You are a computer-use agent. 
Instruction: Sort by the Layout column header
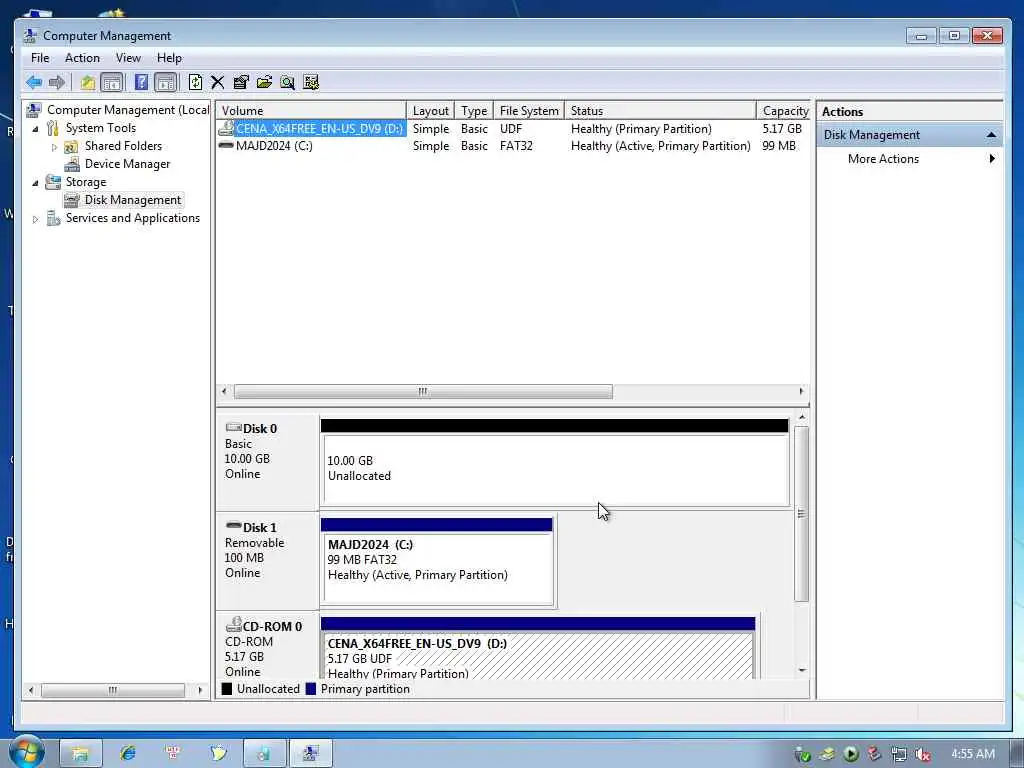click(430, 111)
